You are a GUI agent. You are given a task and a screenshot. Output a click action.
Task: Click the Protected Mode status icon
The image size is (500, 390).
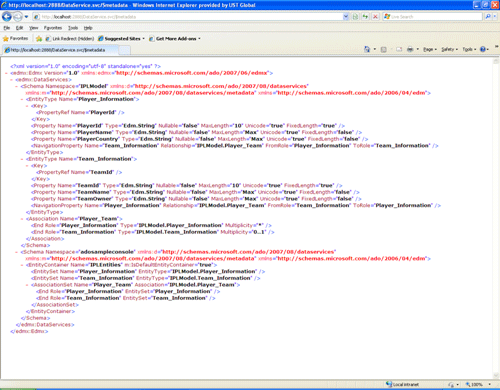click(451, 384)
